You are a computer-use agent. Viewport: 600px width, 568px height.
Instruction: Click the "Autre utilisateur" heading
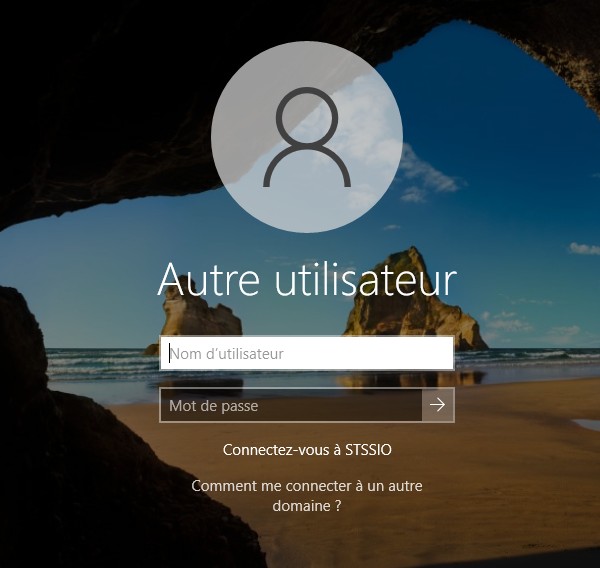(x=307, y=279)
